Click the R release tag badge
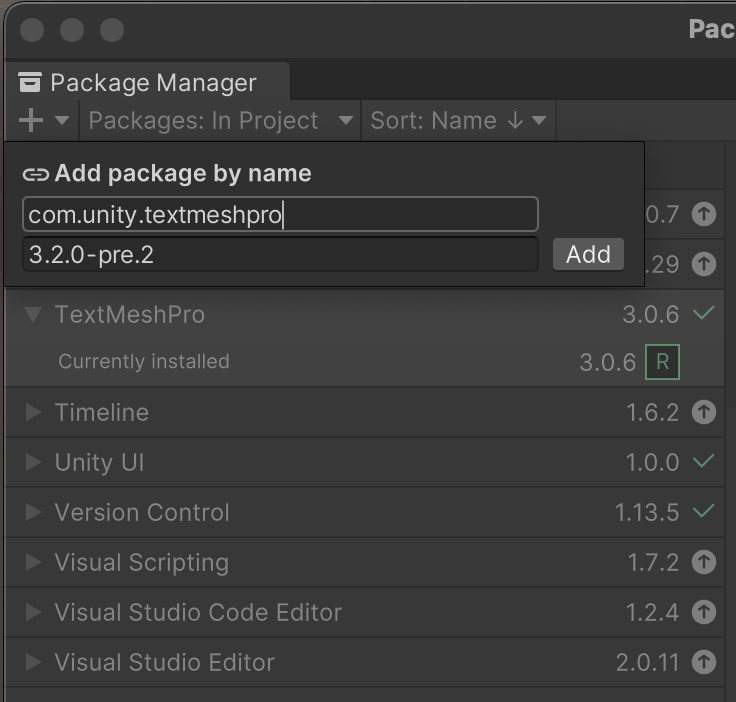736x702 pixels. coord(662,362)
